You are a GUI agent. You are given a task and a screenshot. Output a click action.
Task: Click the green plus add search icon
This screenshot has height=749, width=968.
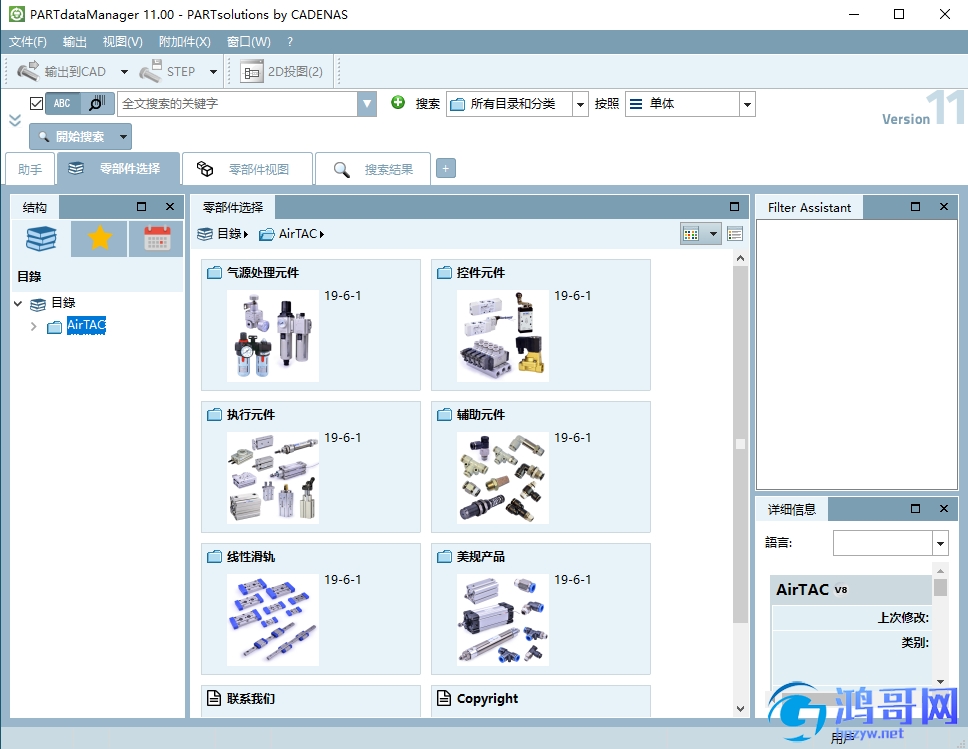pos(398,103)
